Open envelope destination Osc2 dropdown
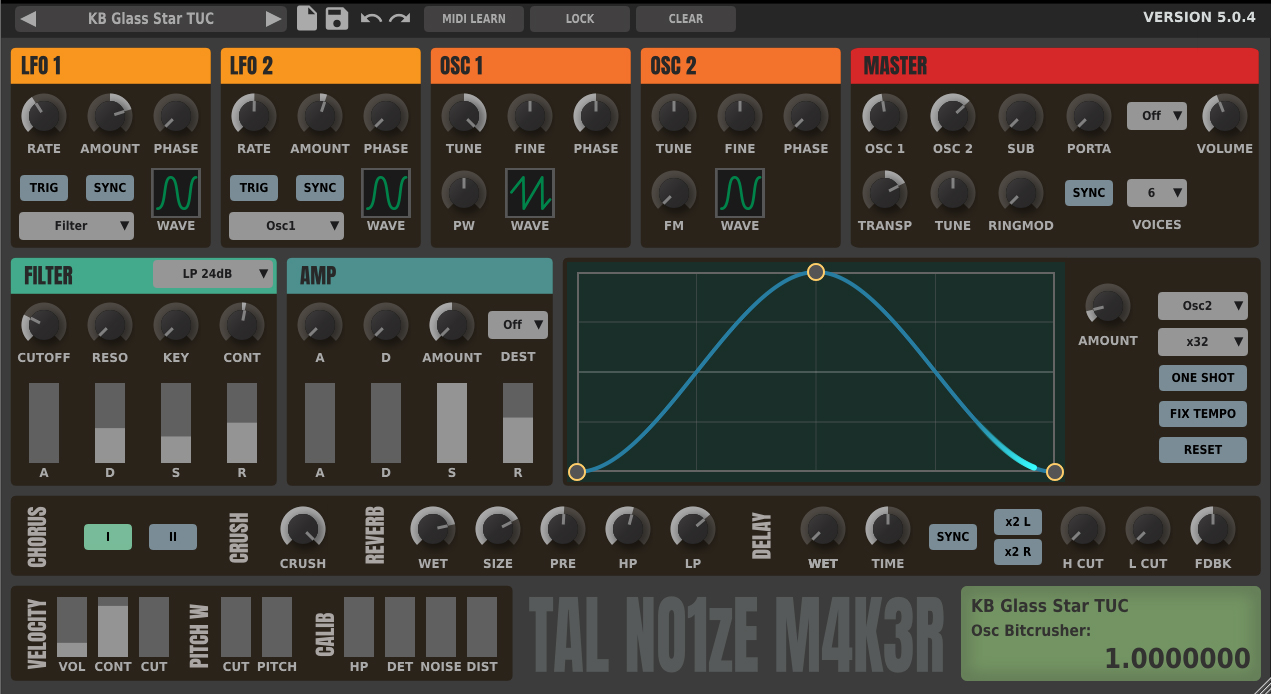 coord(1203,306)
